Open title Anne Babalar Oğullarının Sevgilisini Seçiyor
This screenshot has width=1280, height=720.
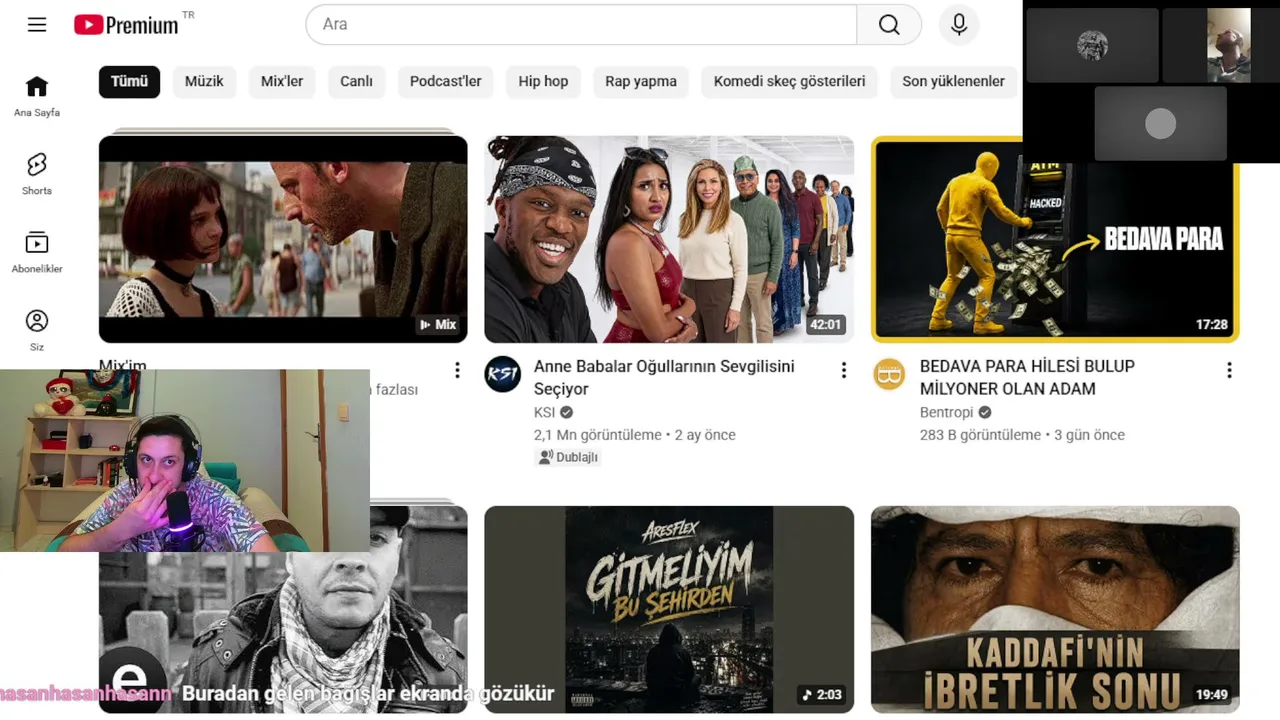coord(664,378)
